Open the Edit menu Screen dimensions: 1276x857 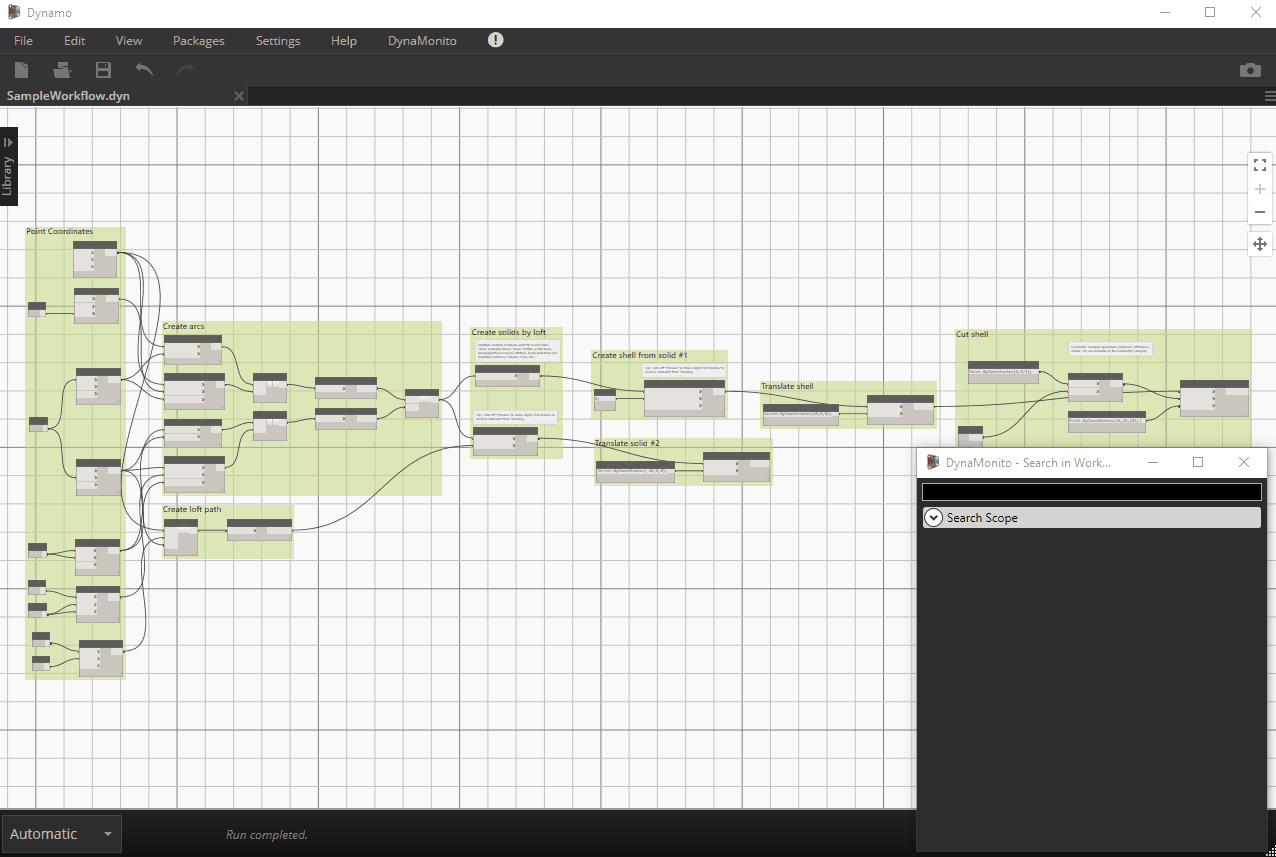tap(75, 41)
